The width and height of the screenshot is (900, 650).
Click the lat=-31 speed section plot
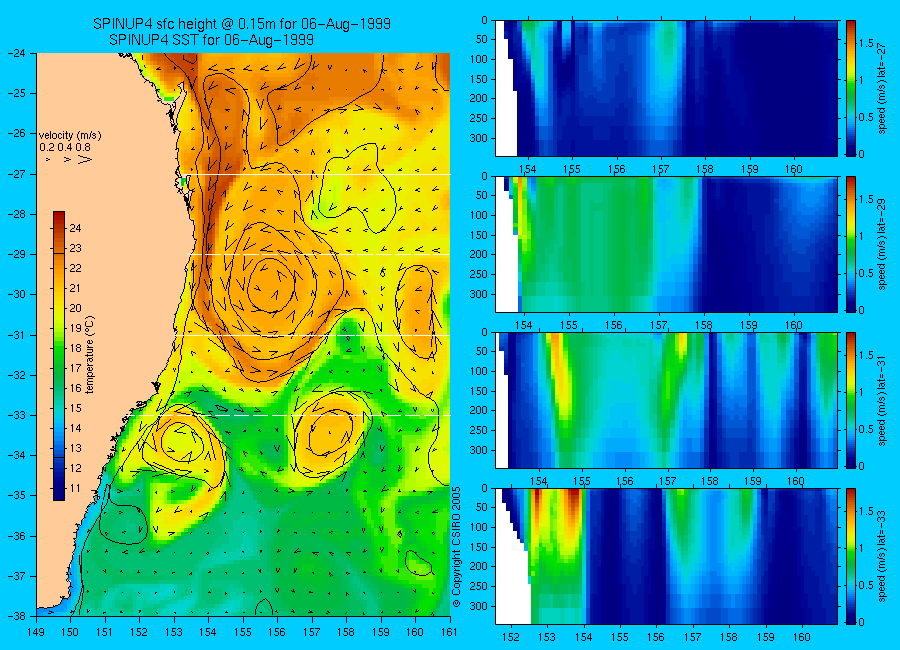click(x=666, y=400)
